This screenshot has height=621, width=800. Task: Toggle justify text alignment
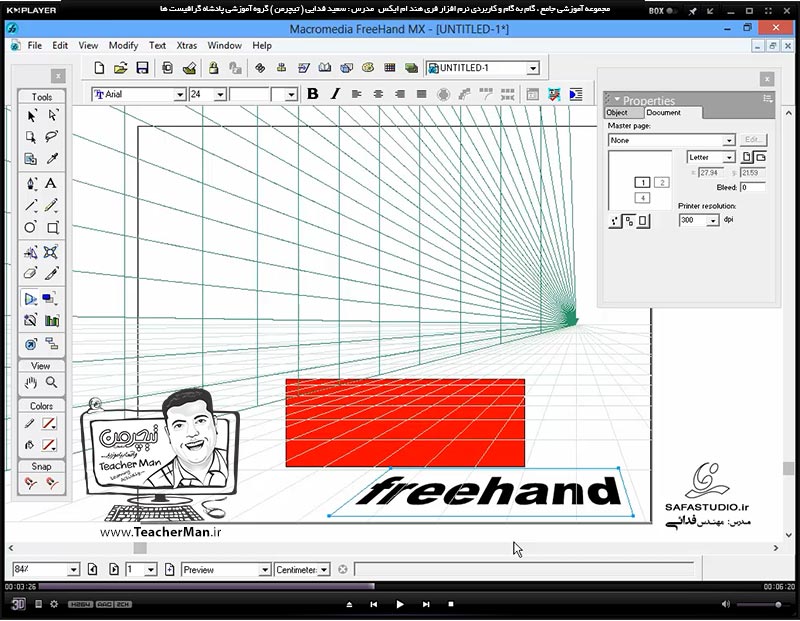[421, 94]
